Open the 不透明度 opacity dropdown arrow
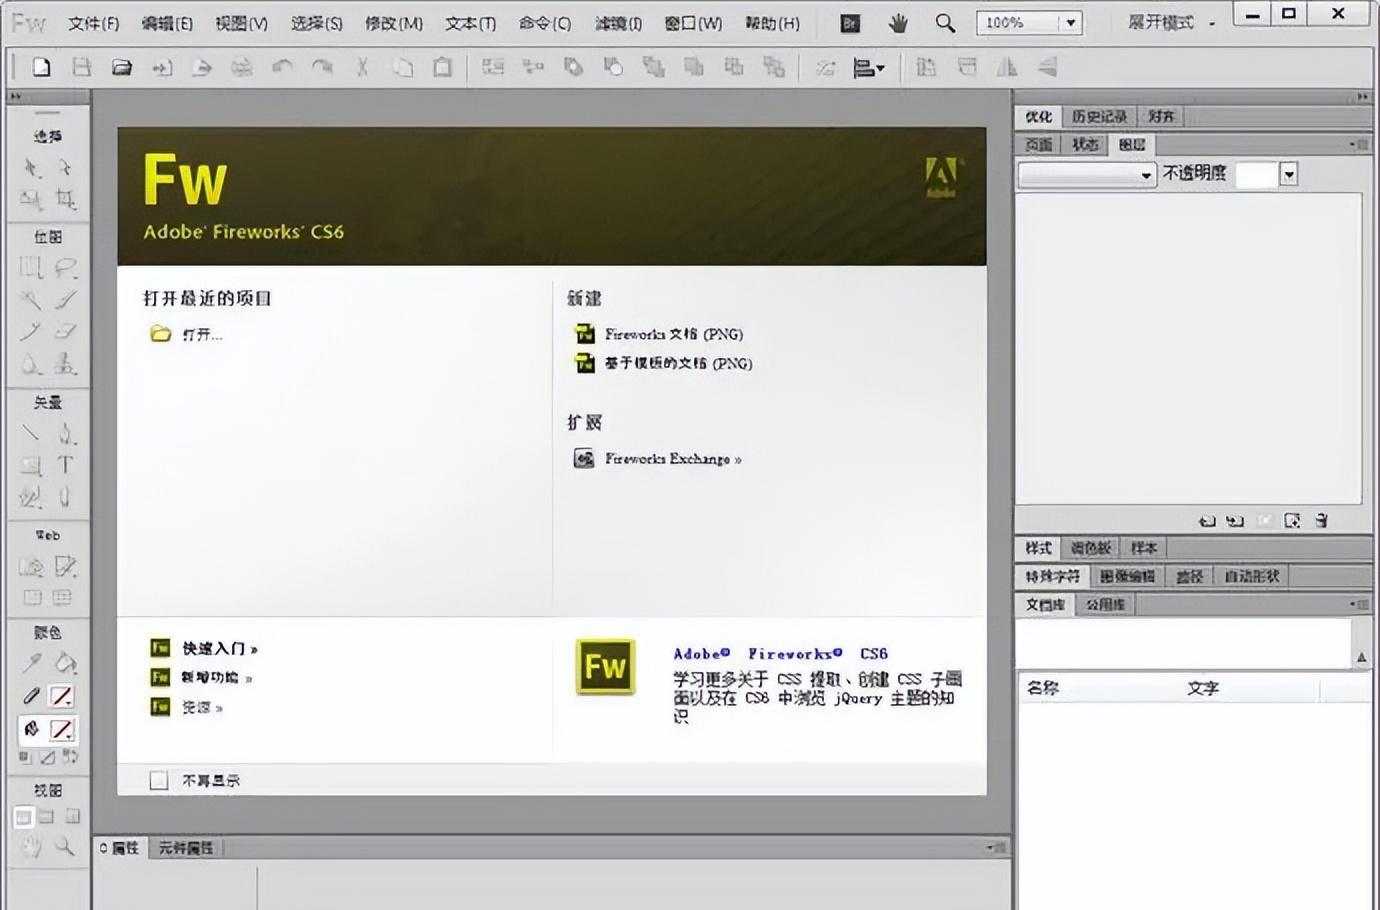 [x=1289, y=174]
